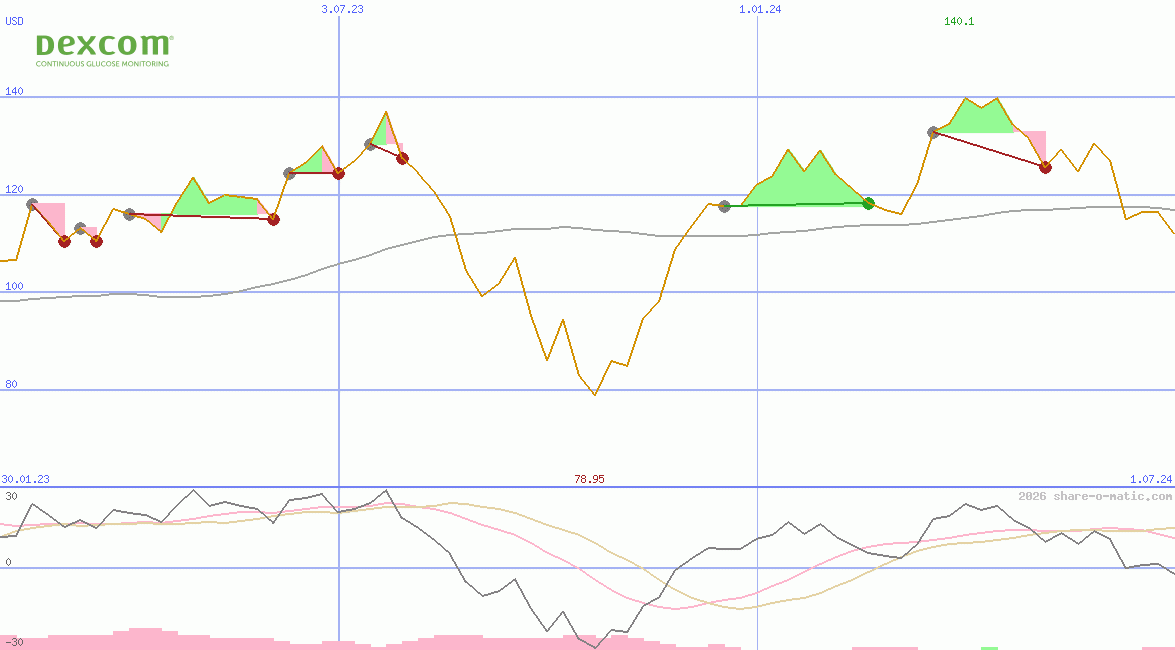1175x650 pixels.
Task: Click the 78.95 value label
Action: [x=590, y=479]
